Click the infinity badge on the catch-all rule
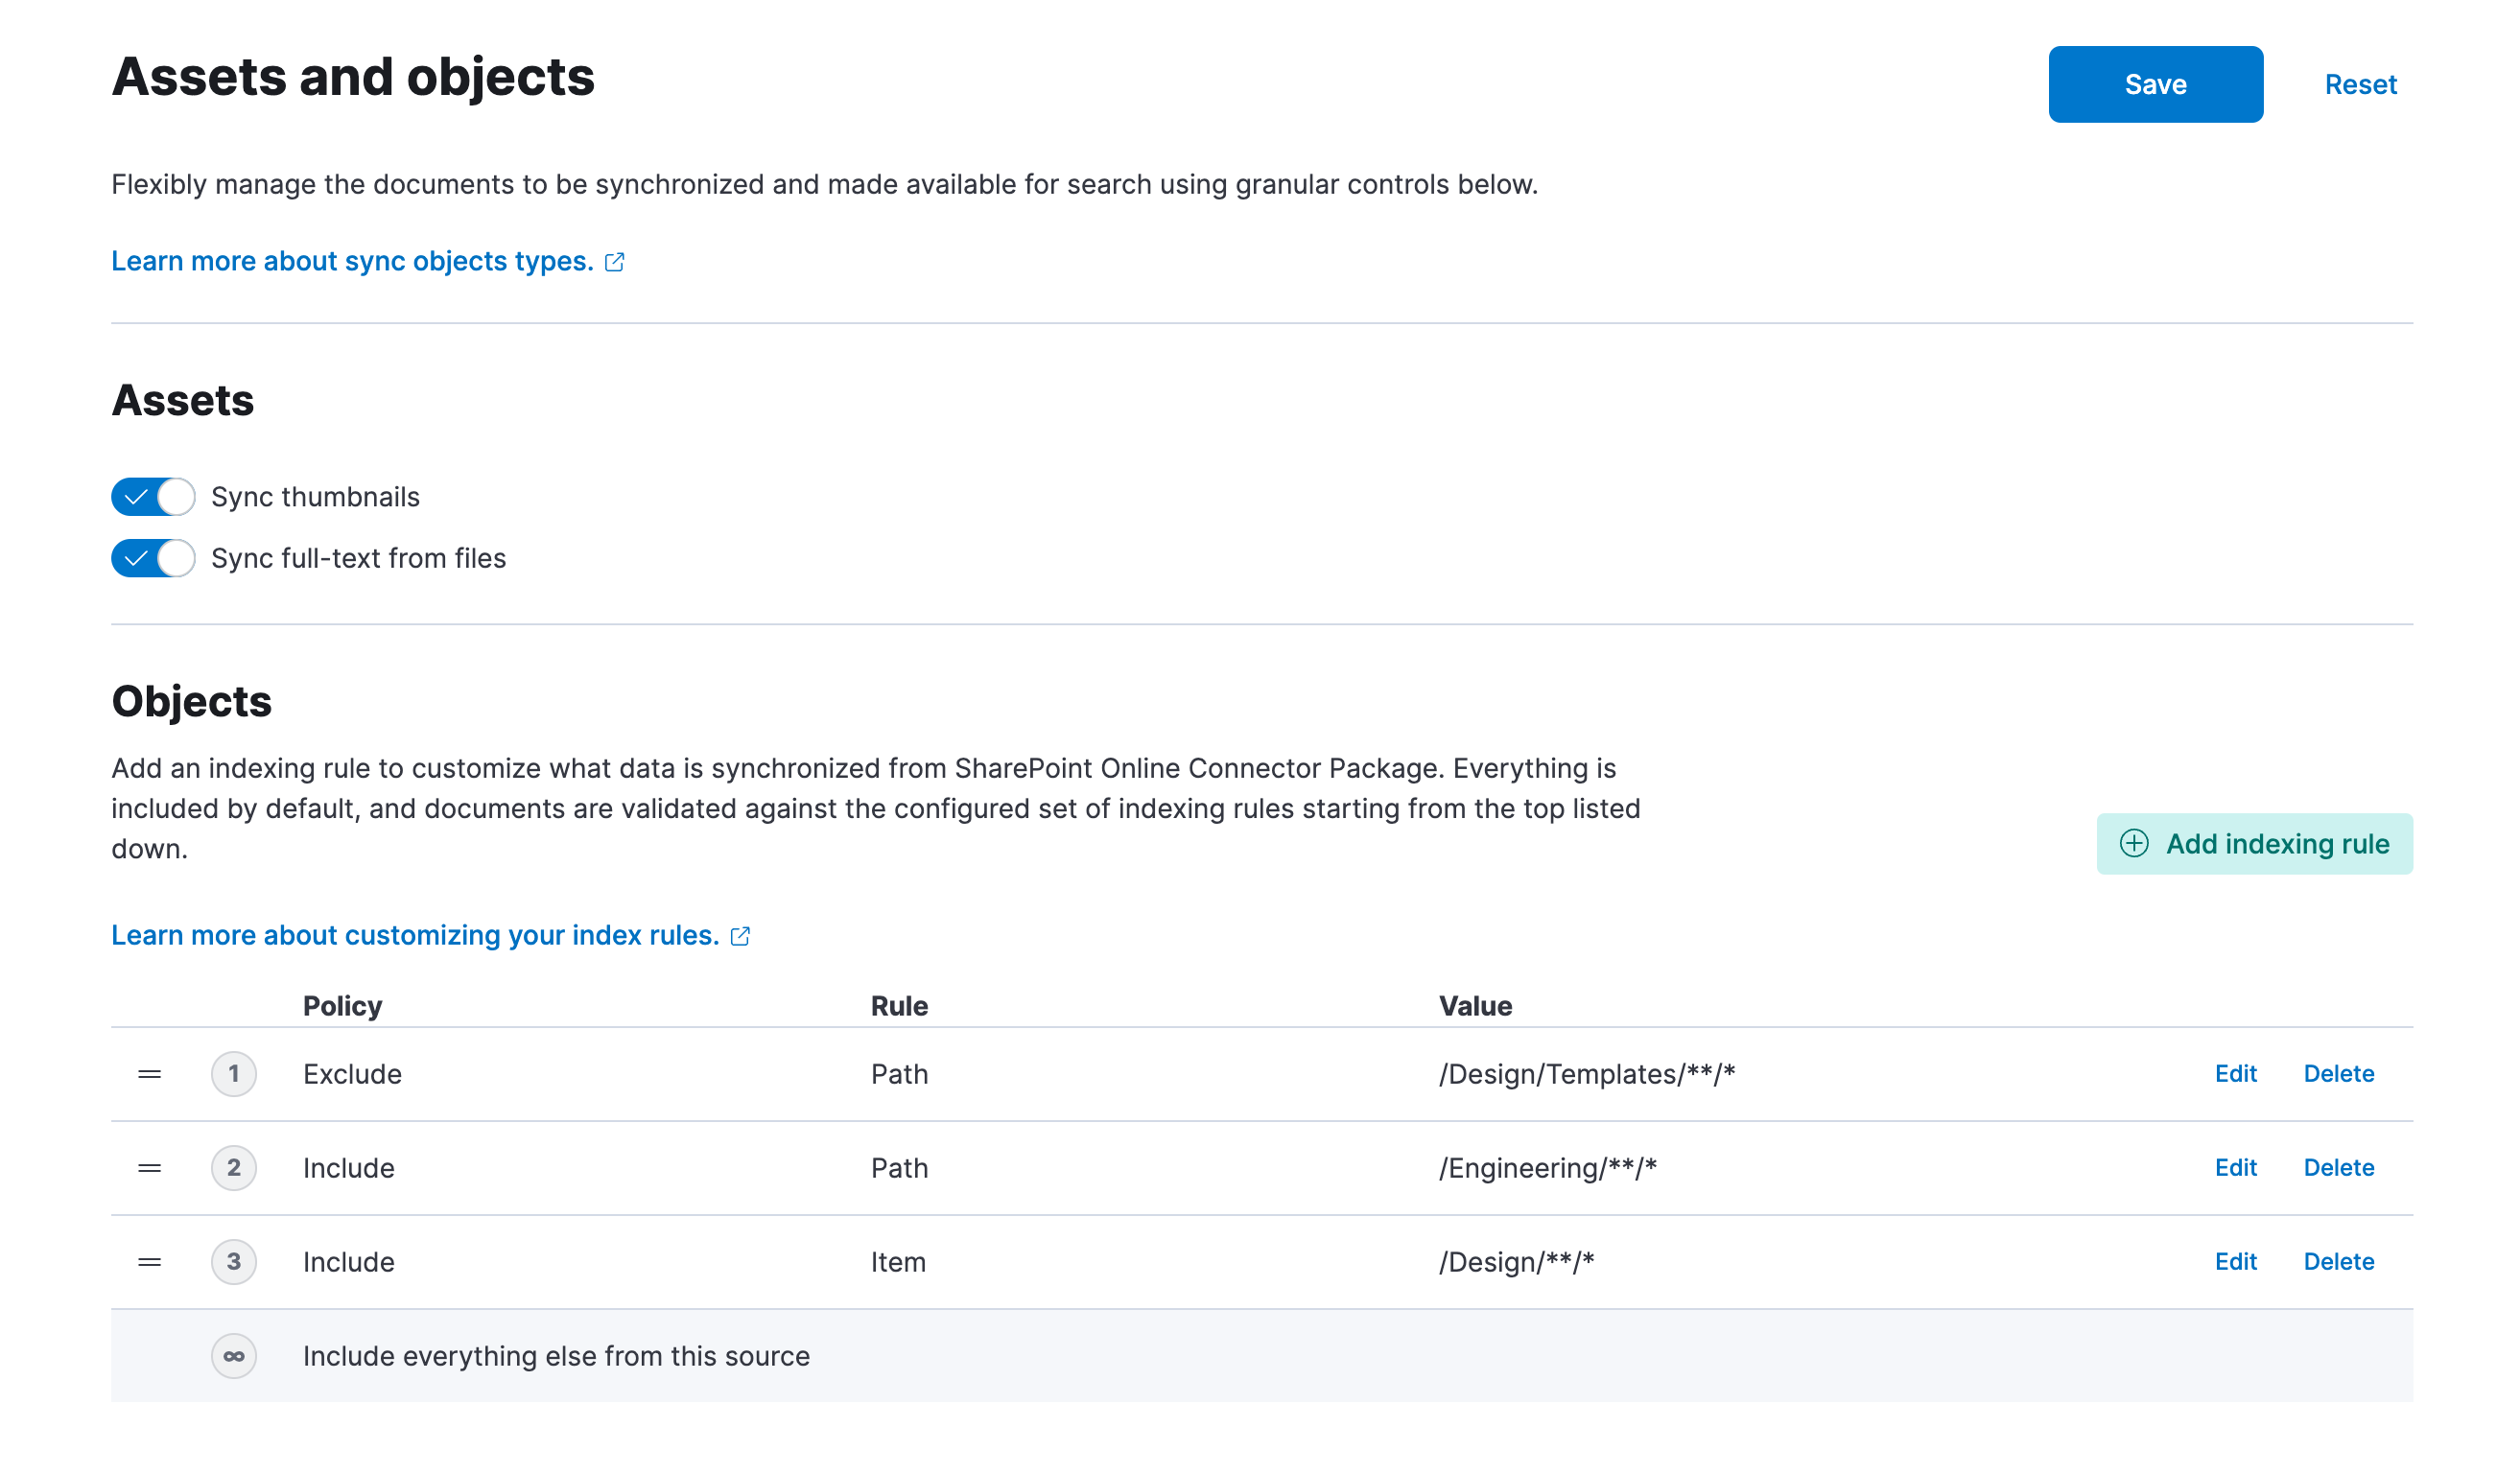This screenshot has height=1474, width=2520. (234, 1356)
